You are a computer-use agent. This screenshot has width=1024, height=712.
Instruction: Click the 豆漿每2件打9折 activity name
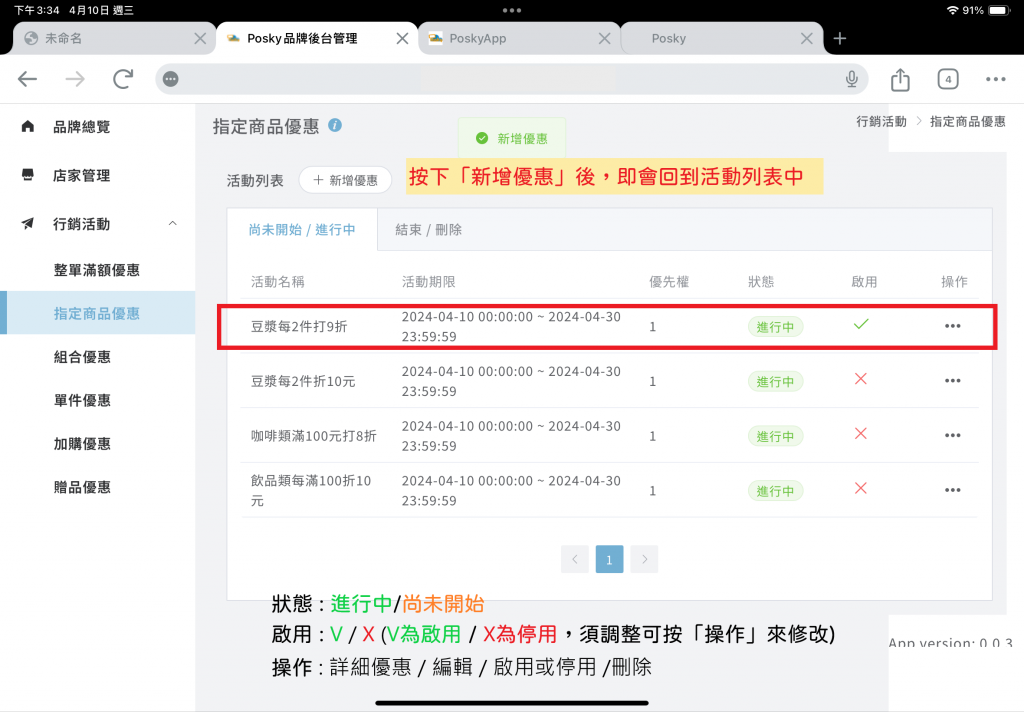pos(299,327)
